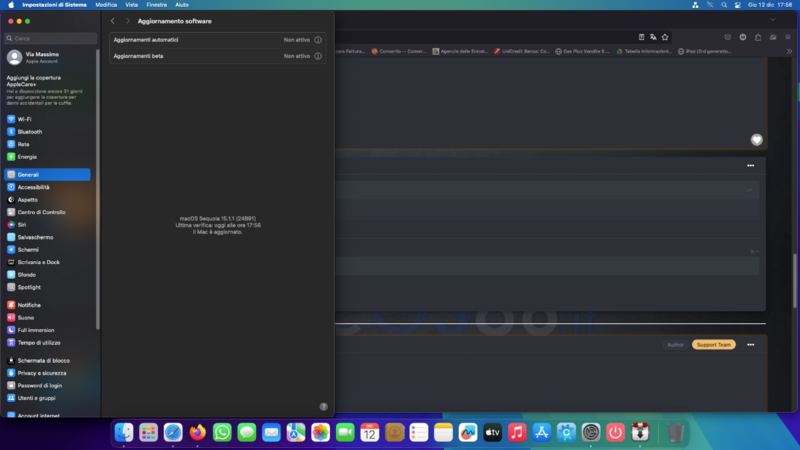Open the Vista menu in the menu bar
Screen dimensions: 800x450
pyautogui.click(x=131, y=5)
